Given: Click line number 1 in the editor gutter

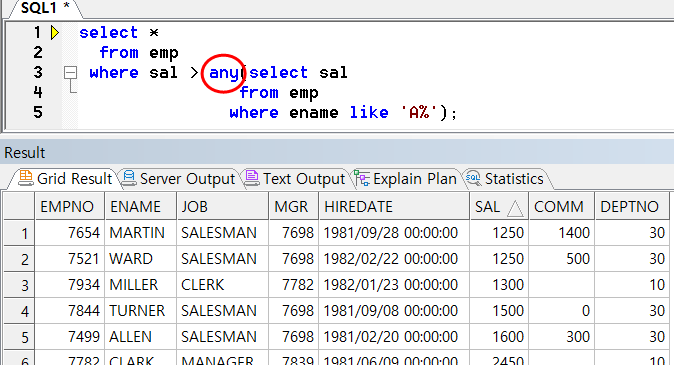Looking at the screenshot, I should pyautogui.click(x=37, y=33).
